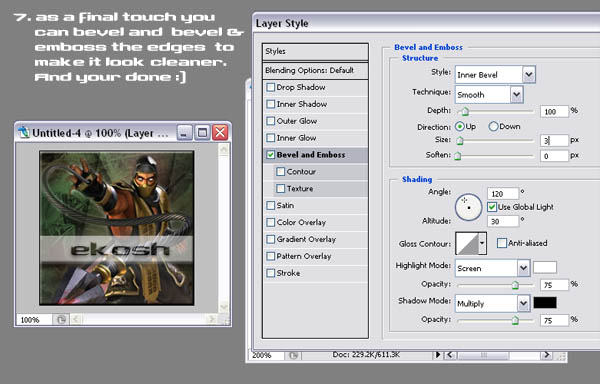Click the Altitude field showing 30

point(503,221)
